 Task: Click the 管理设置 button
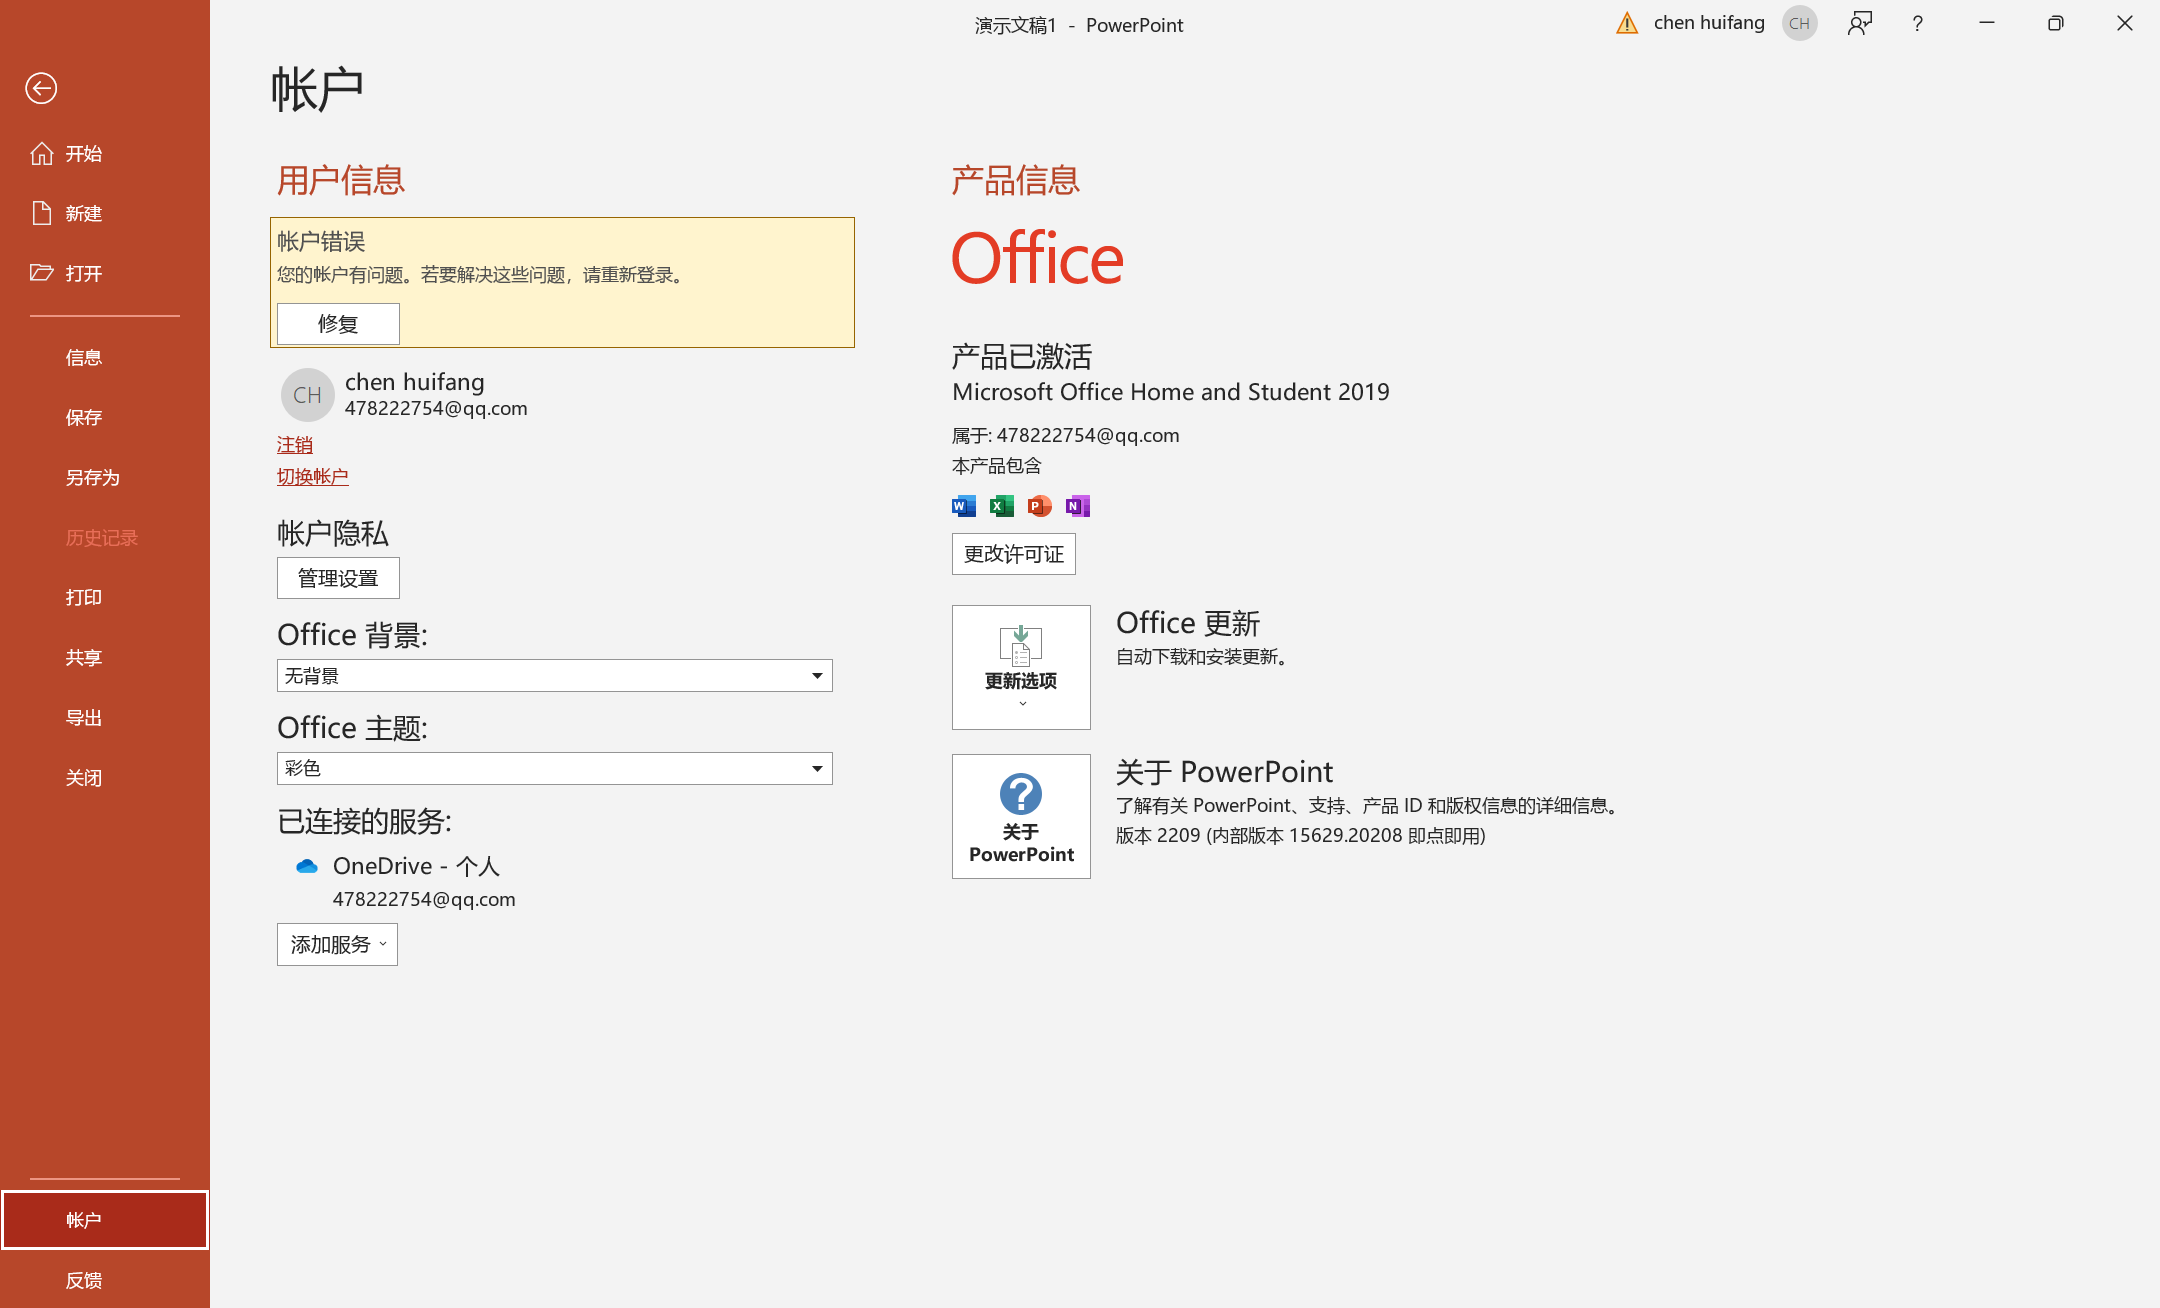pyautogui.click(x=338, y=578)
